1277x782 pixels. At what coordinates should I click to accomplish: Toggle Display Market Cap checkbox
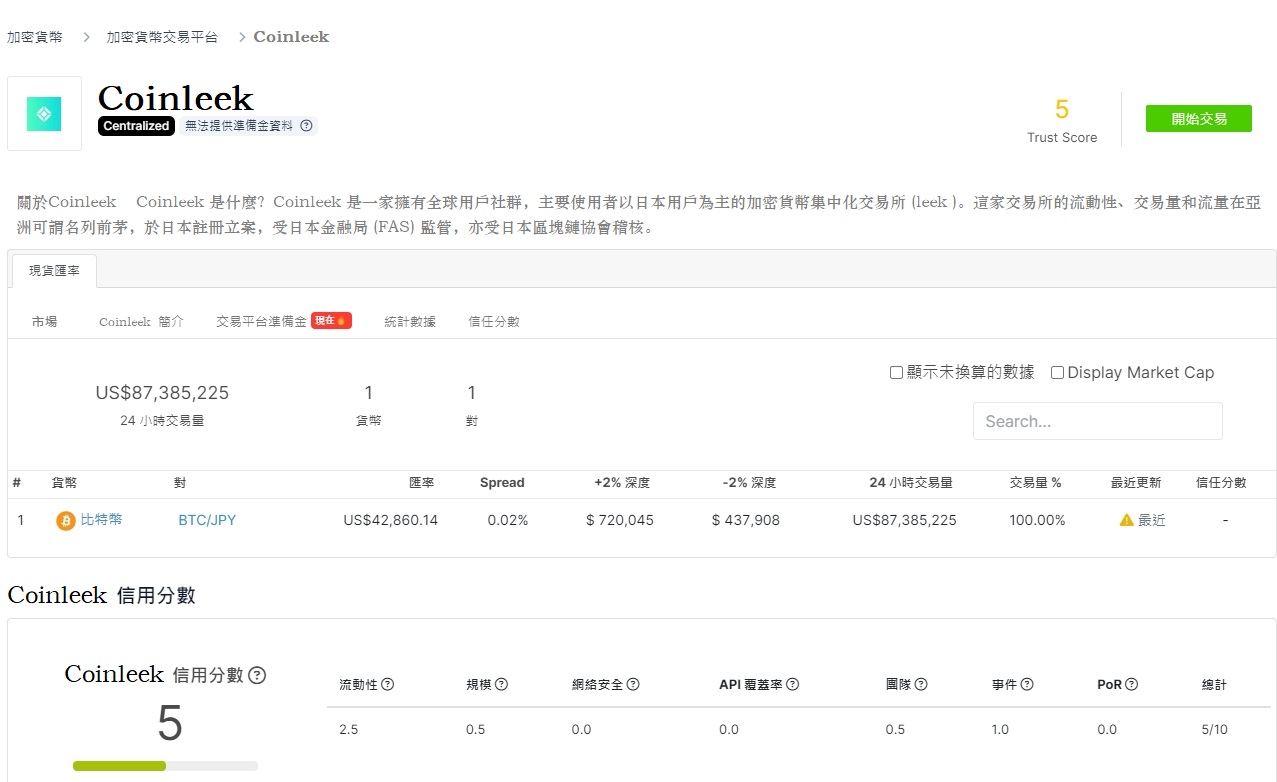pos(1057,373)
